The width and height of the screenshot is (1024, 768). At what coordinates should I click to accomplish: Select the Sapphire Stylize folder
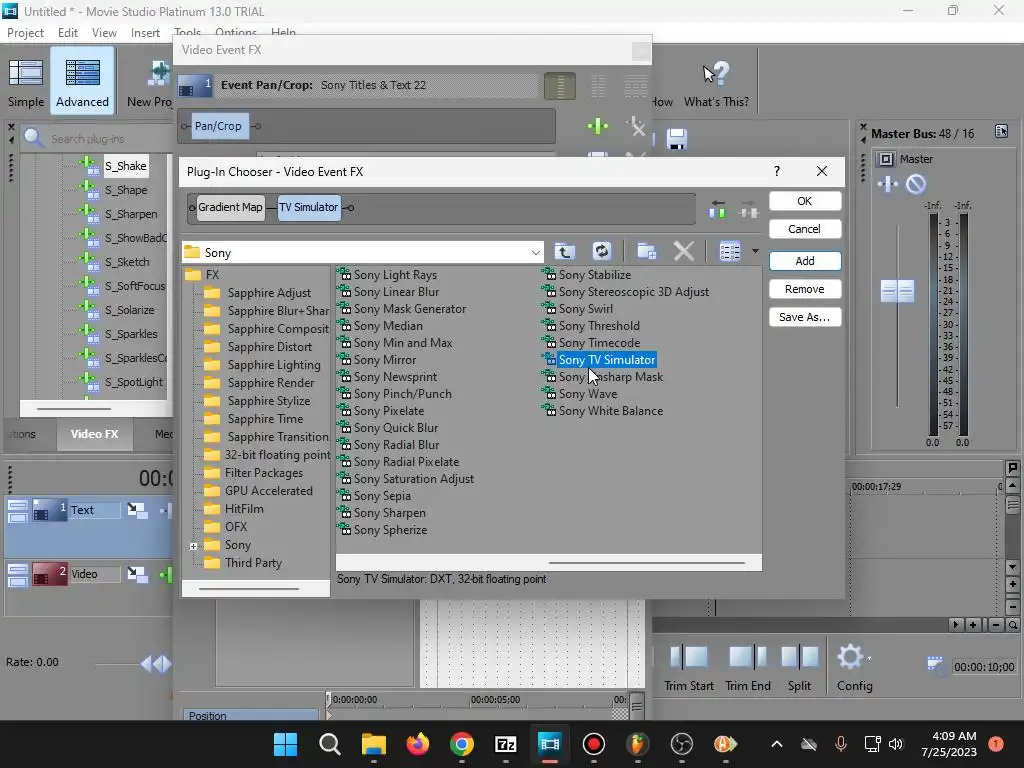[x=268, y=401]
